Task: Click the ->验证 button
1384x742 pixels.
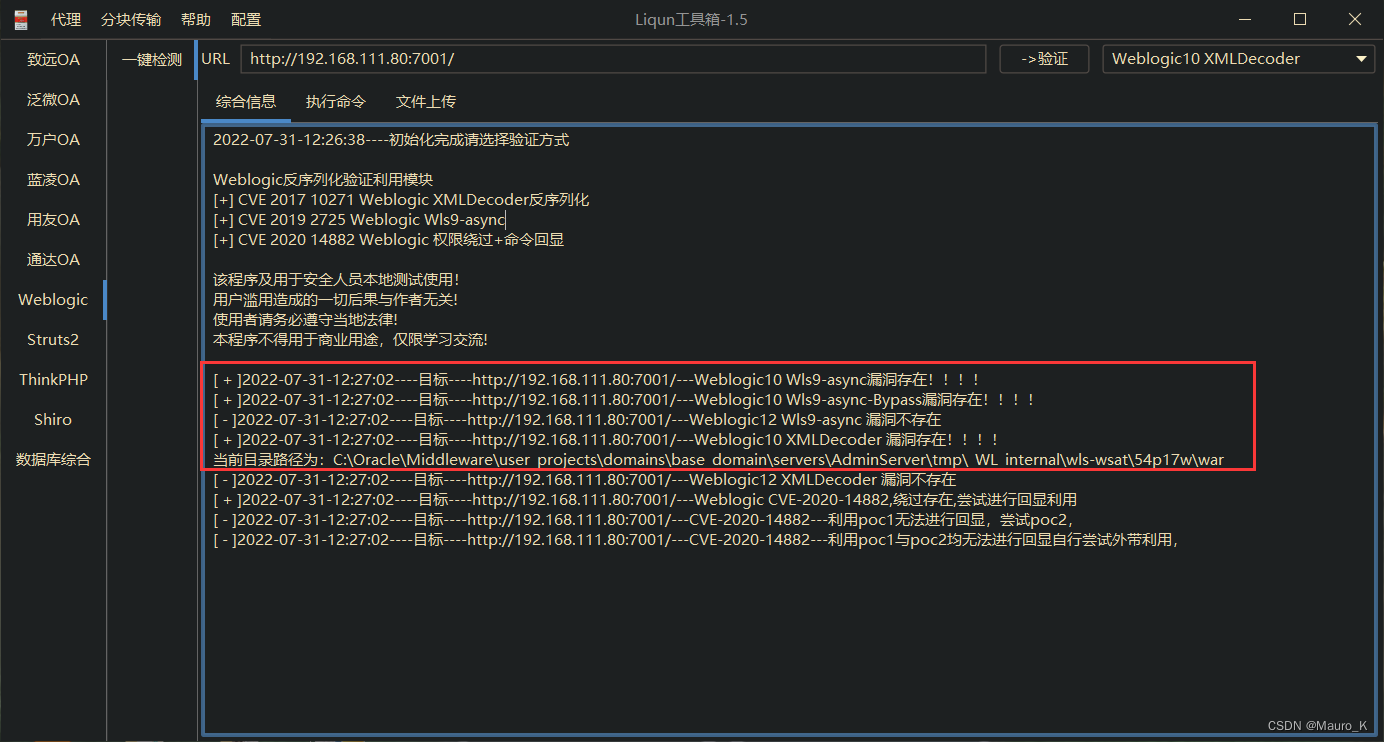Action: click(x=1044, y=59)
